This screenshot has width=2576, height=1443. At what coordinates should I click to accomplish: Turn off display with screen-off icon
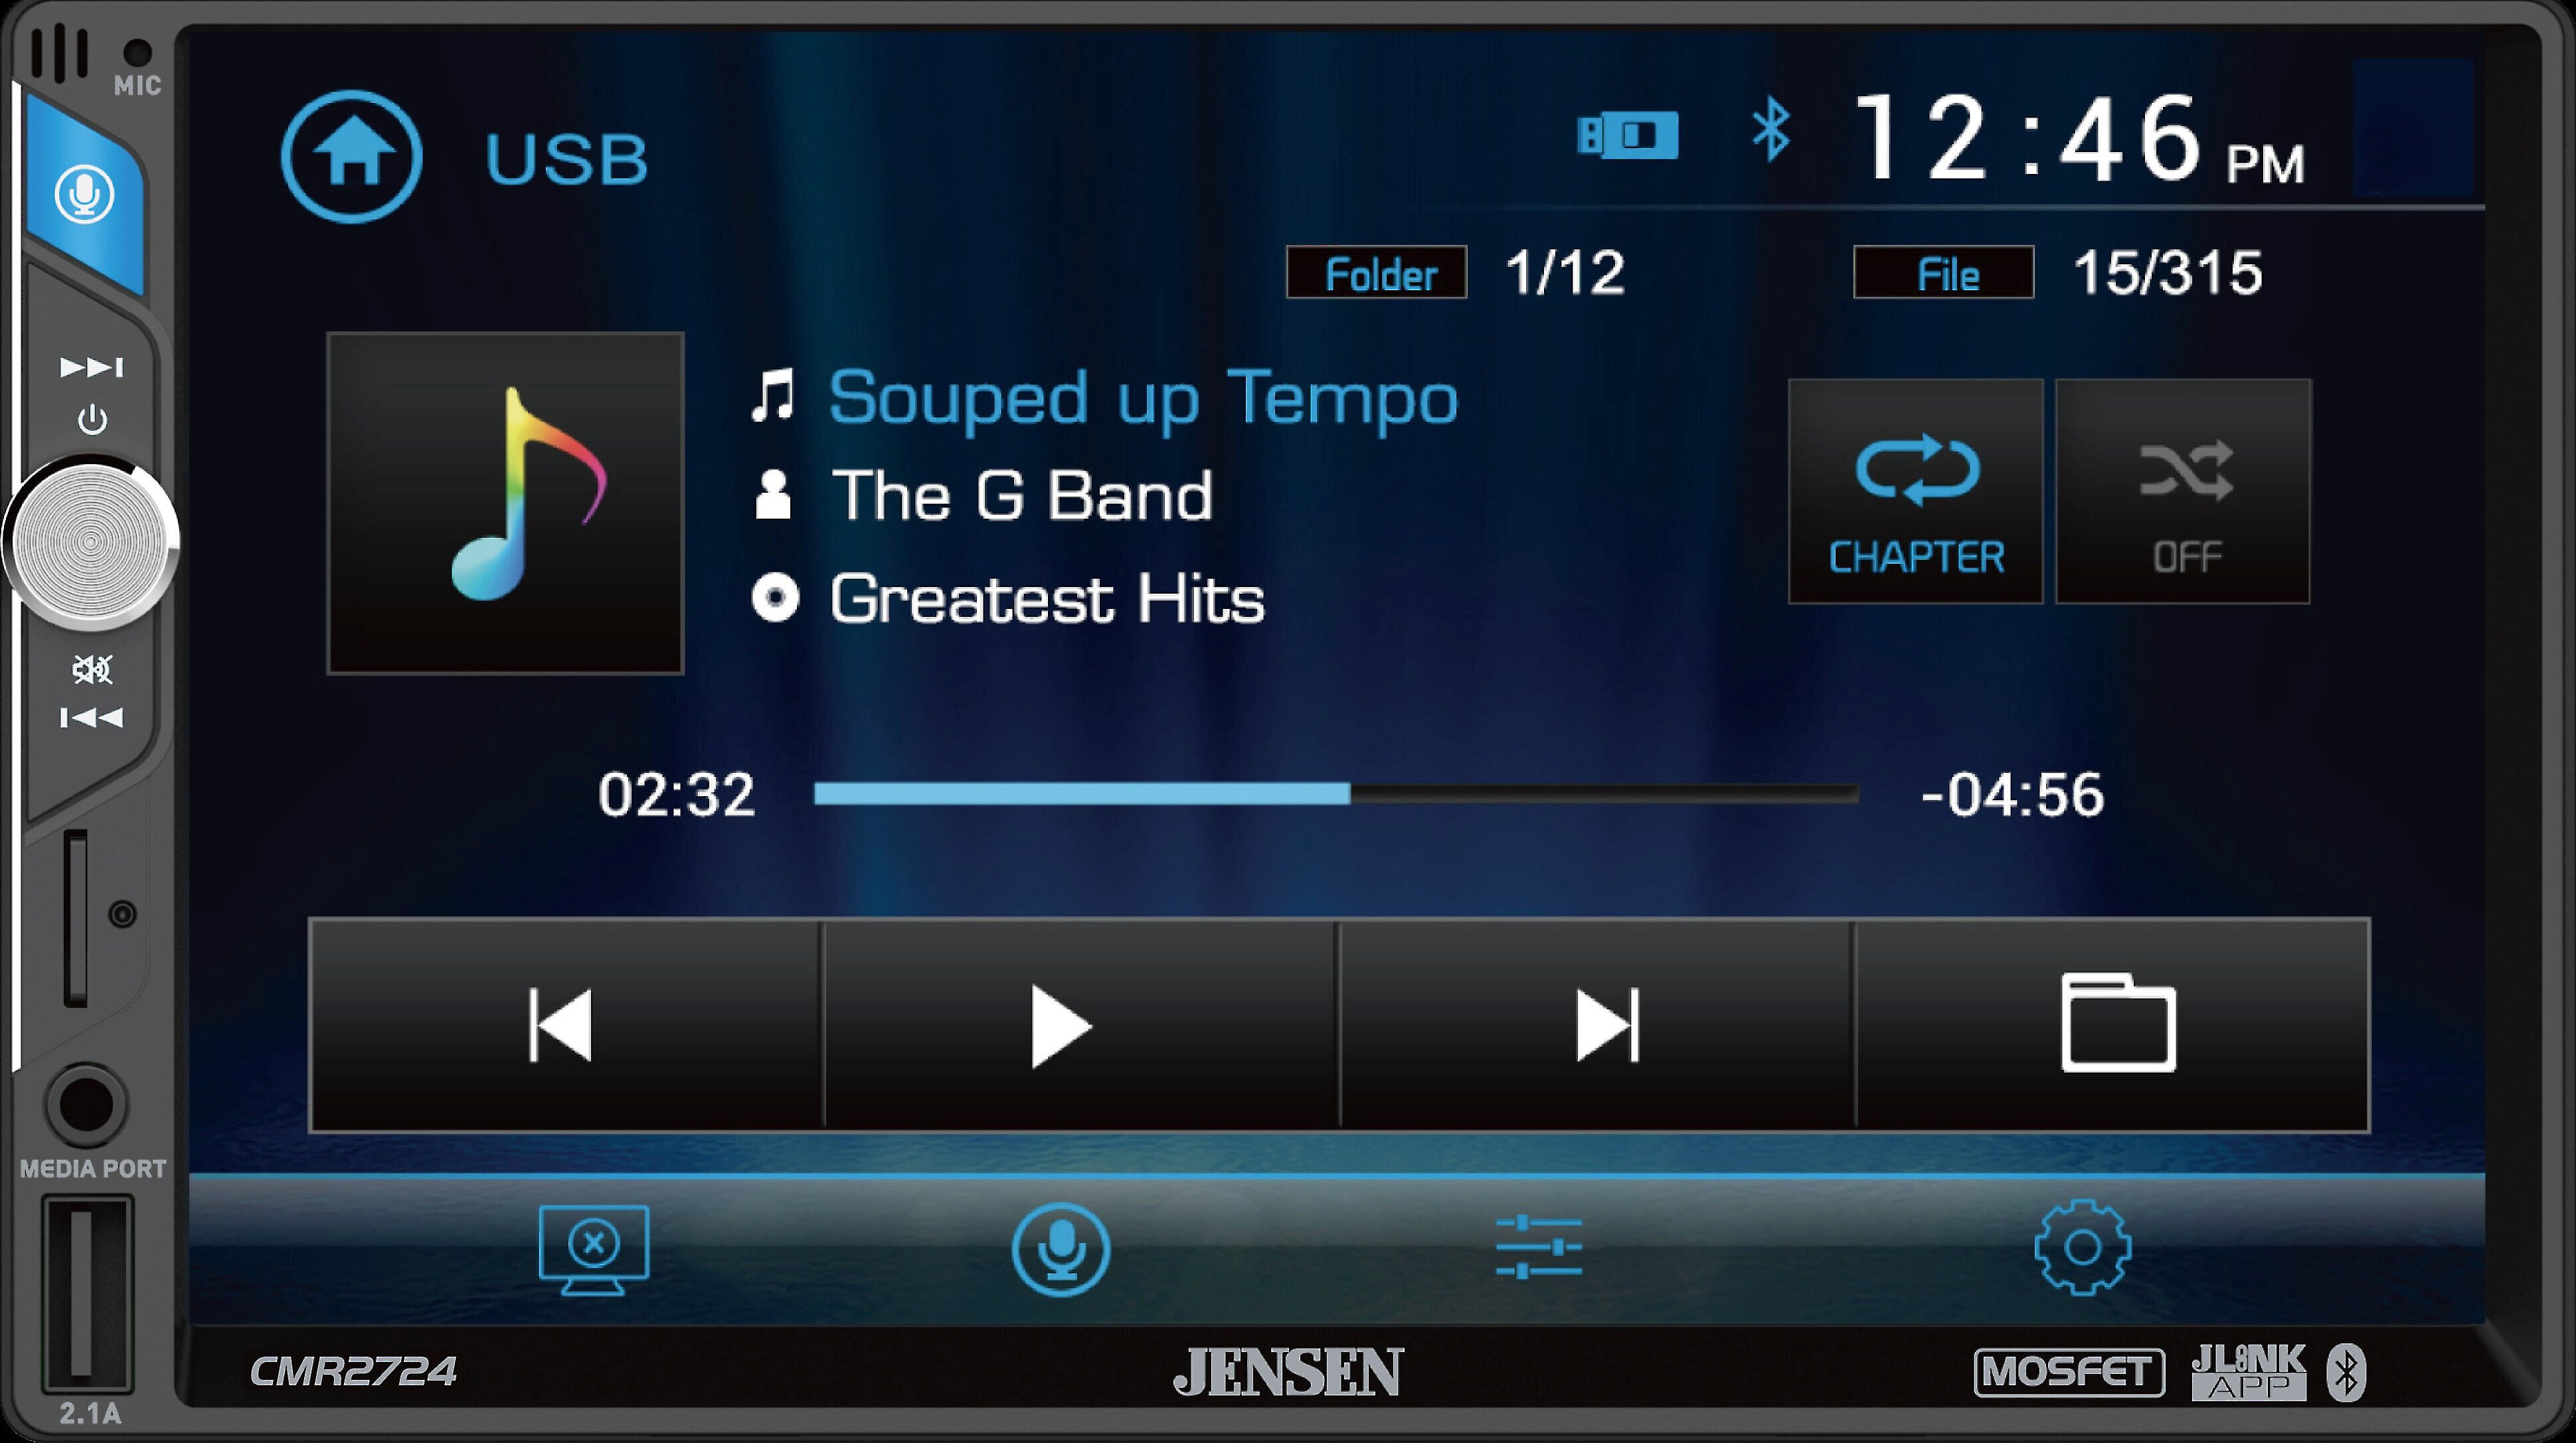coord(593,1249)
